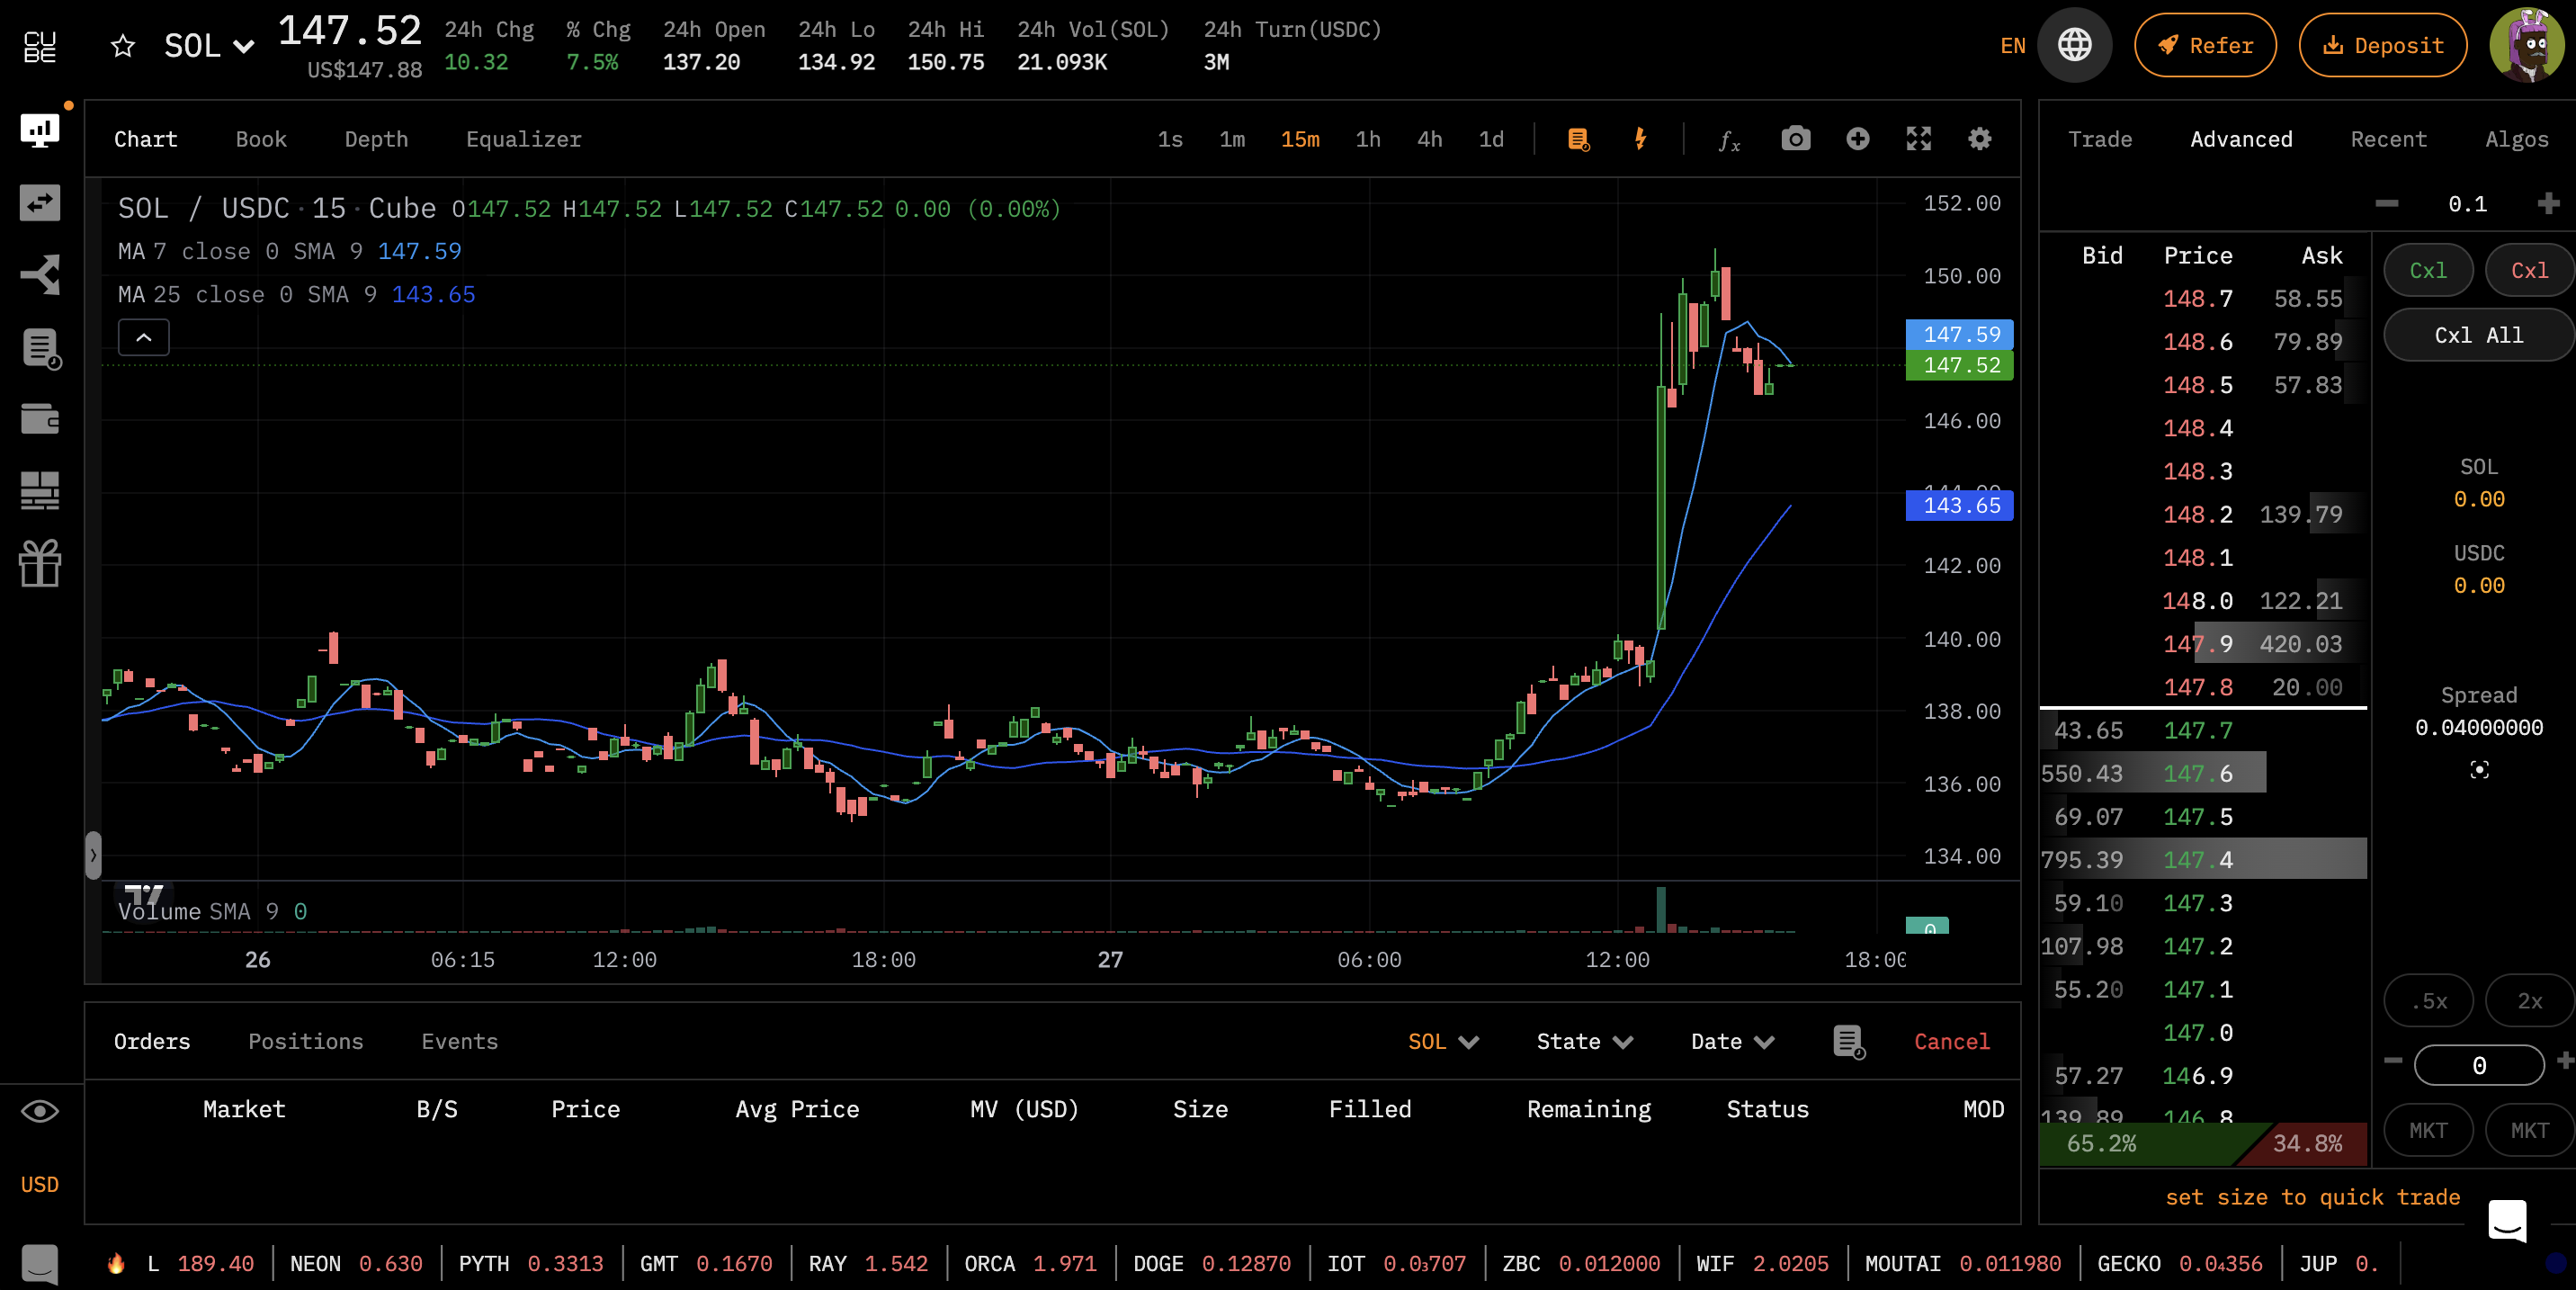Image resolution: width=2576 pixels, height=1290 pixels.
Task: Click the globe language icon
Action: 2074,45
